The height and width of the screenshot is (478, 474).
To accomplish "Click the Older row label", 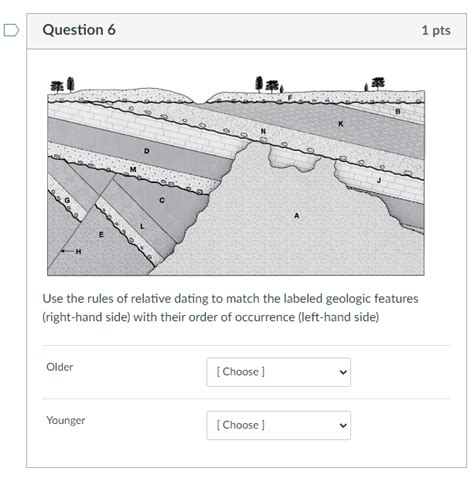I will coord(60,367).
